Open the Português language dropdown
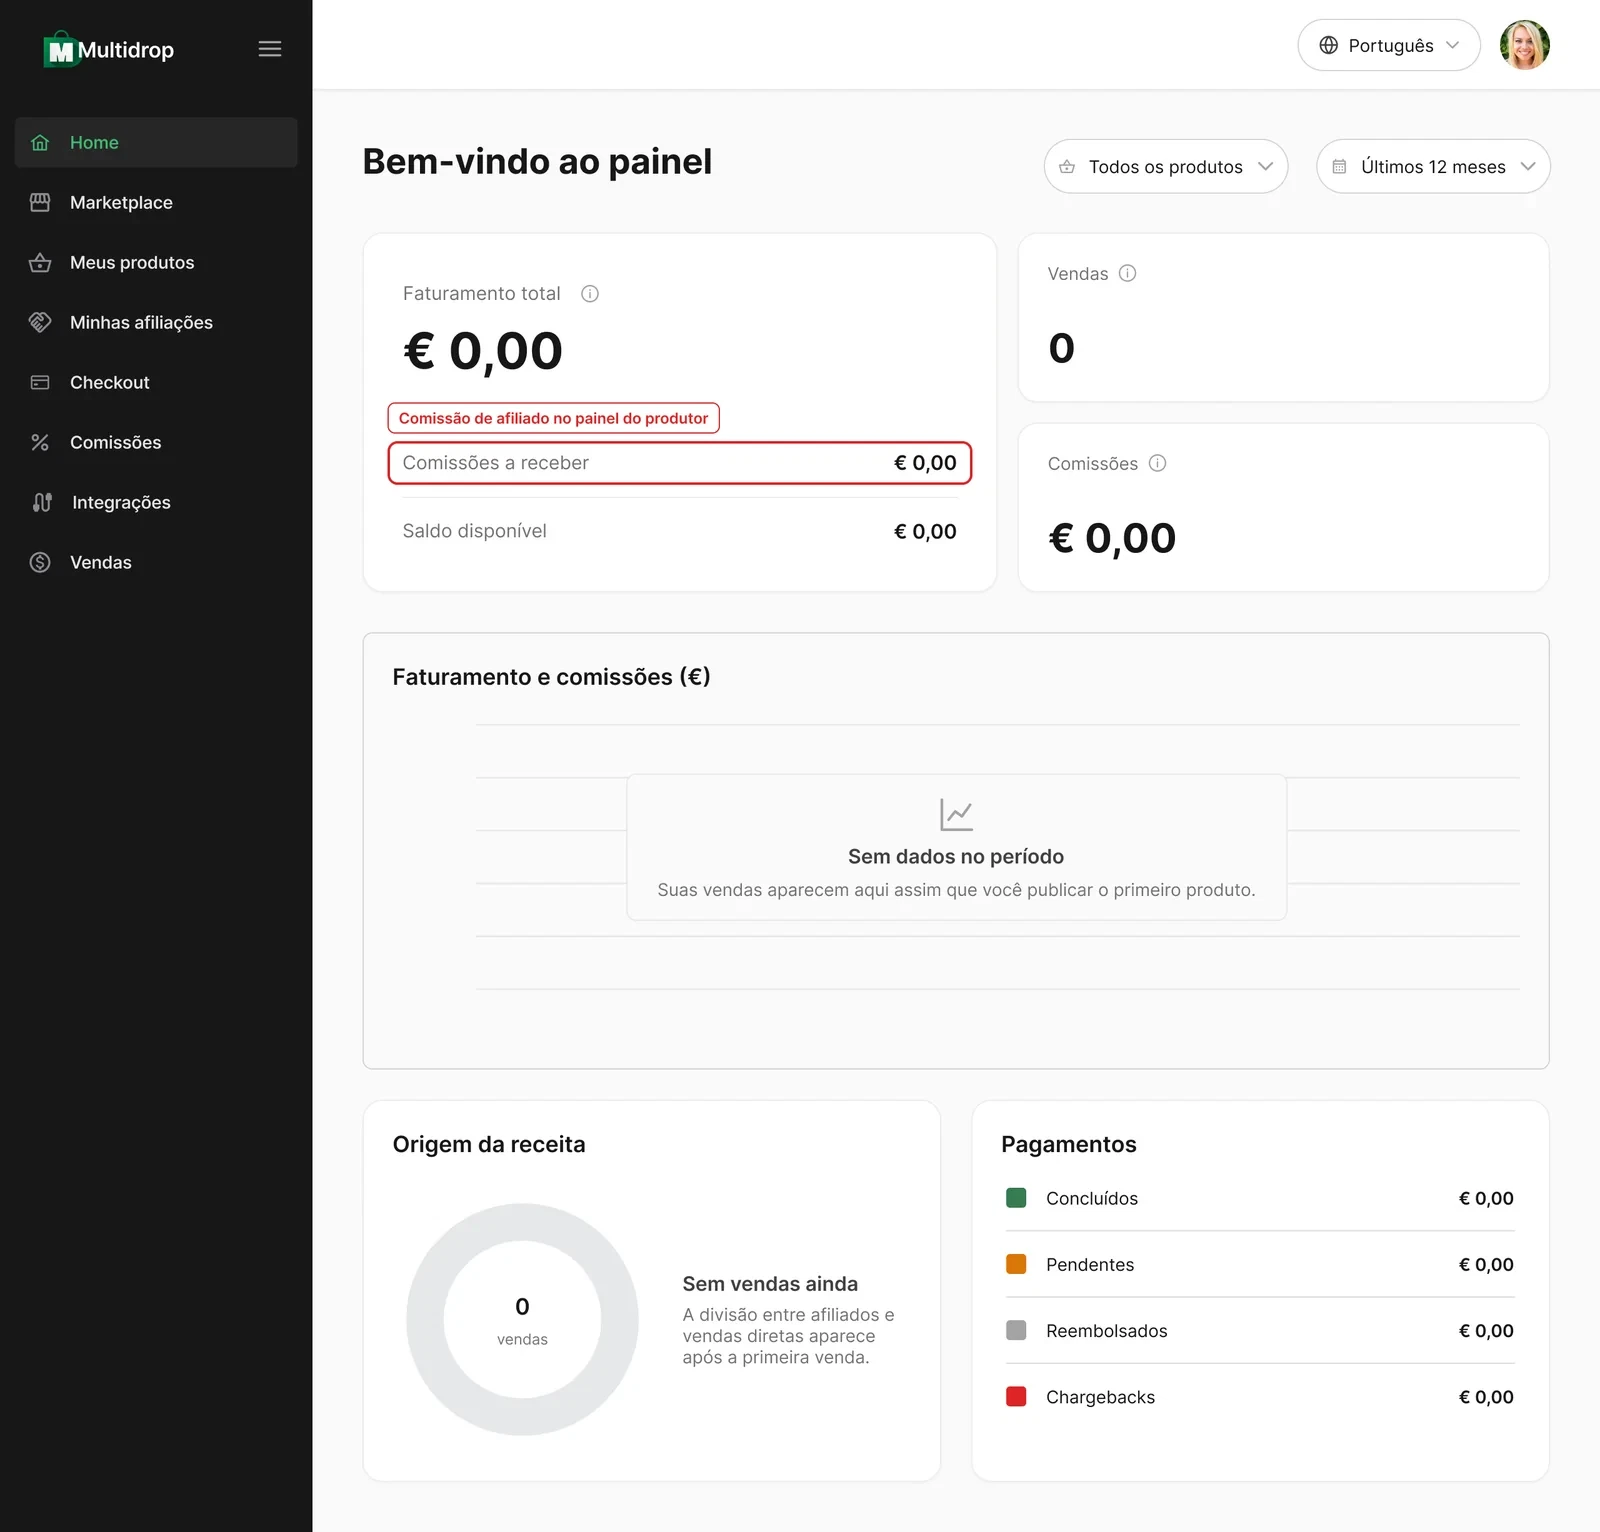The width and height of the screenshot is (1600, 1532). point(1389,45)
